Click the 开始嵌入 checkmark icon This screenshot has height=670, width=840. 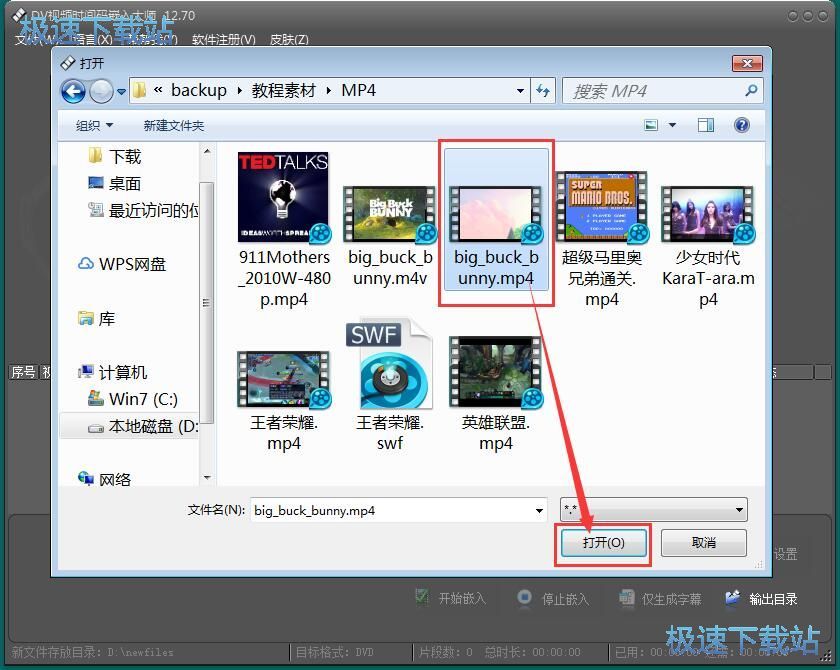pyautogui.click(x=422, y=597)
